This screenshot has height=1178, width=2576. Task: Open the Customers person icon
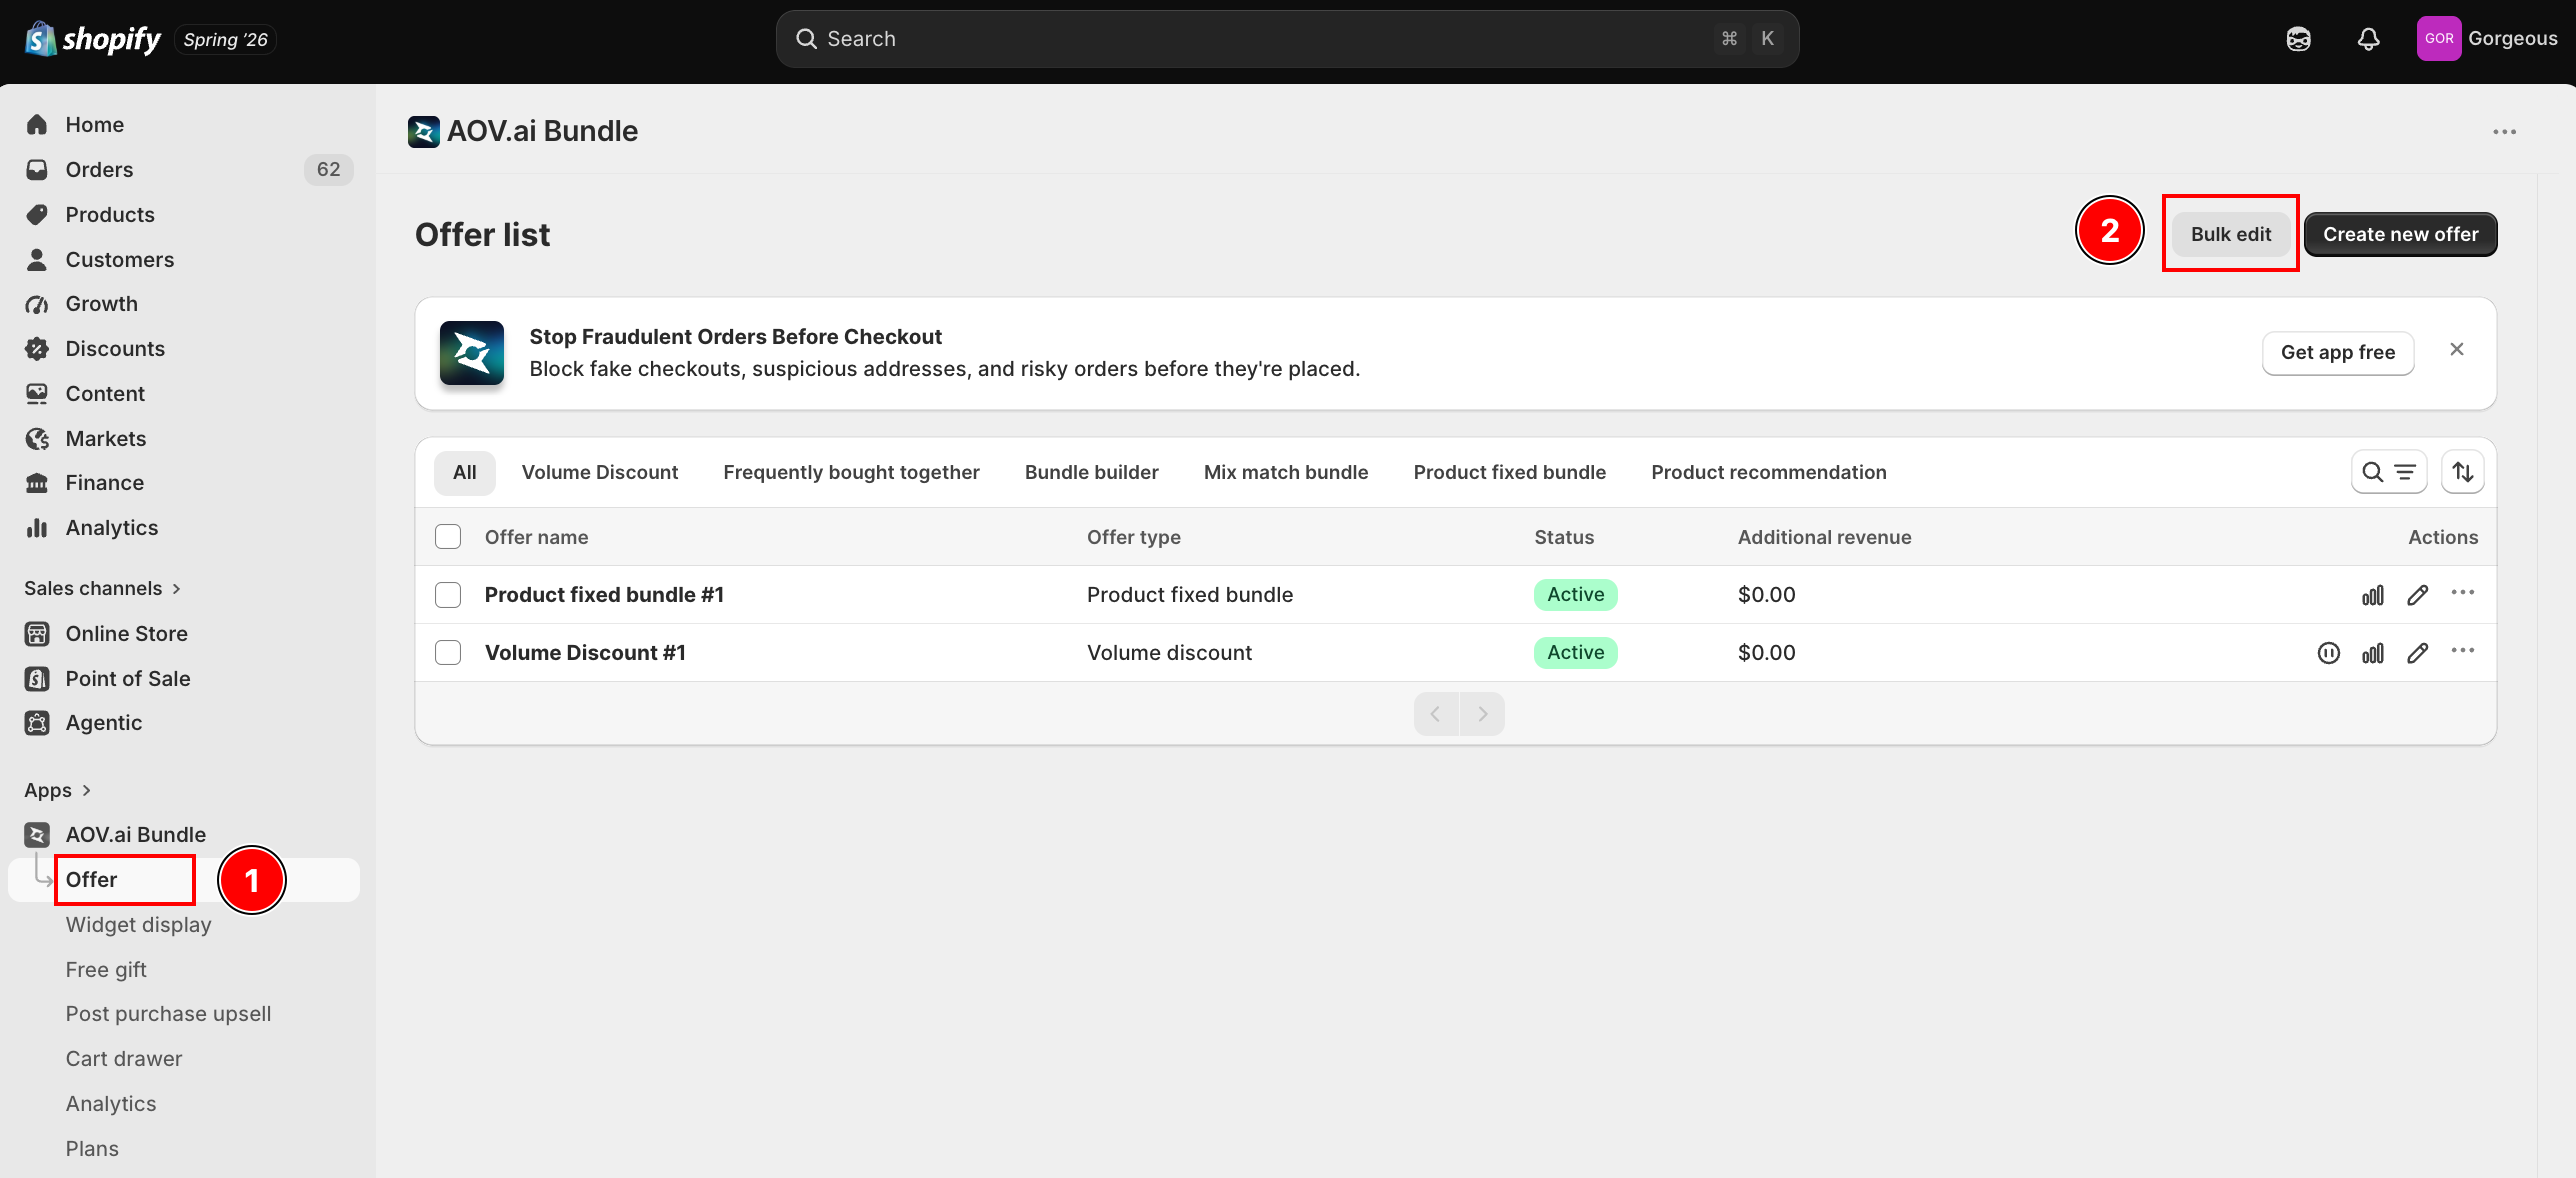coord(37,260)
